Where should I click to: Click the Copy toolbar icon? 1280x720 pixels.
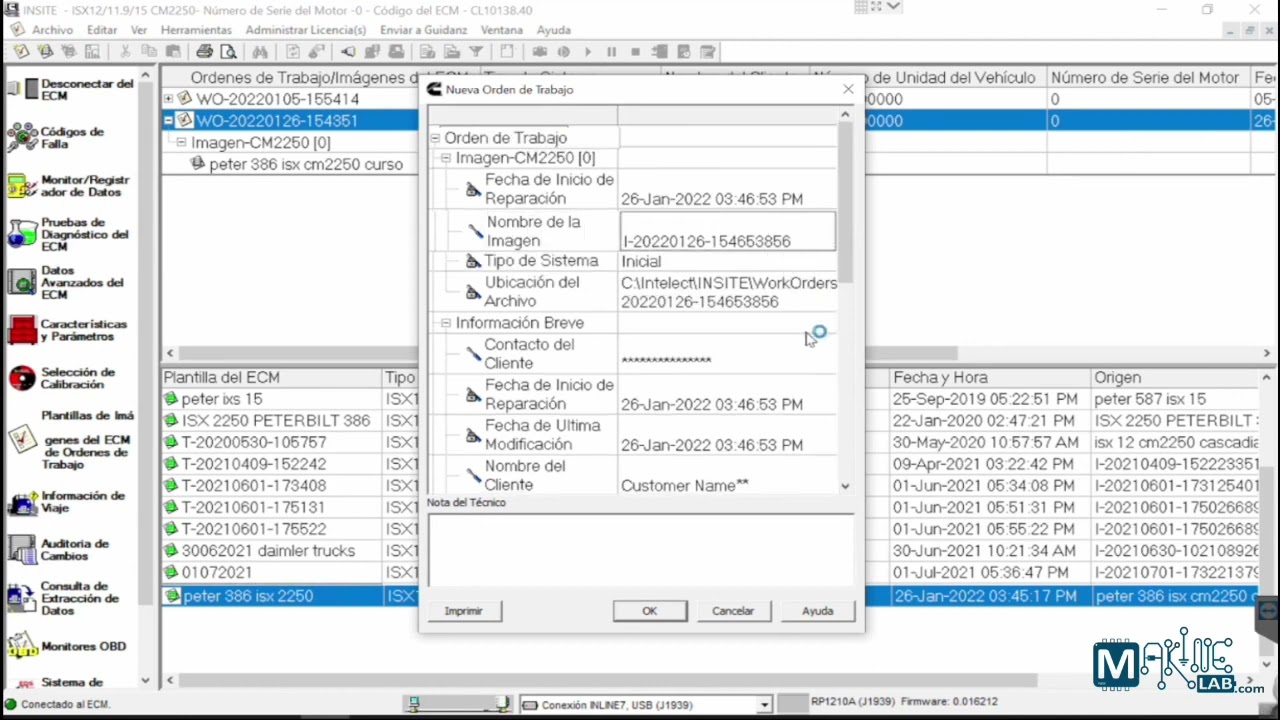coord(149,52)
